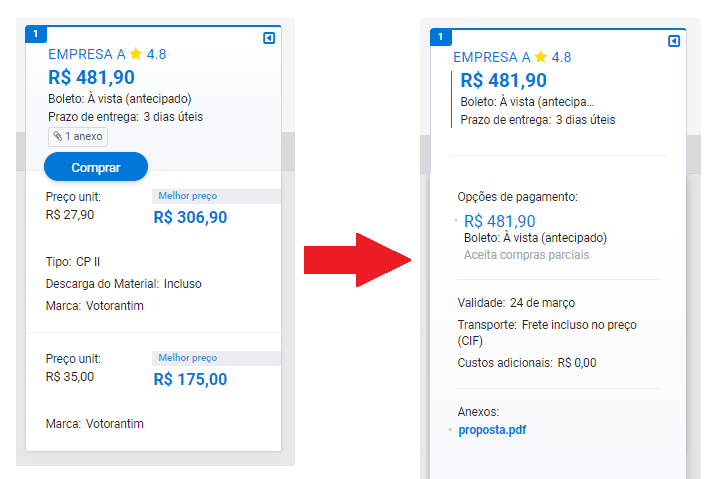
Task: Click Melhor preço tag above R$ 306,90
Action: click(188, 196)
